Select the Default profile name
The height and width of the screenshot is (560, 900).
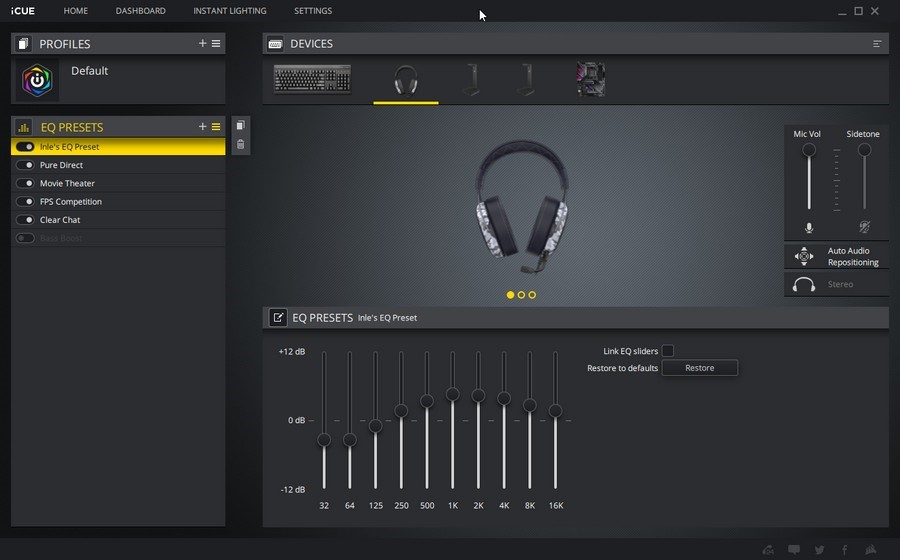point(90,71)
